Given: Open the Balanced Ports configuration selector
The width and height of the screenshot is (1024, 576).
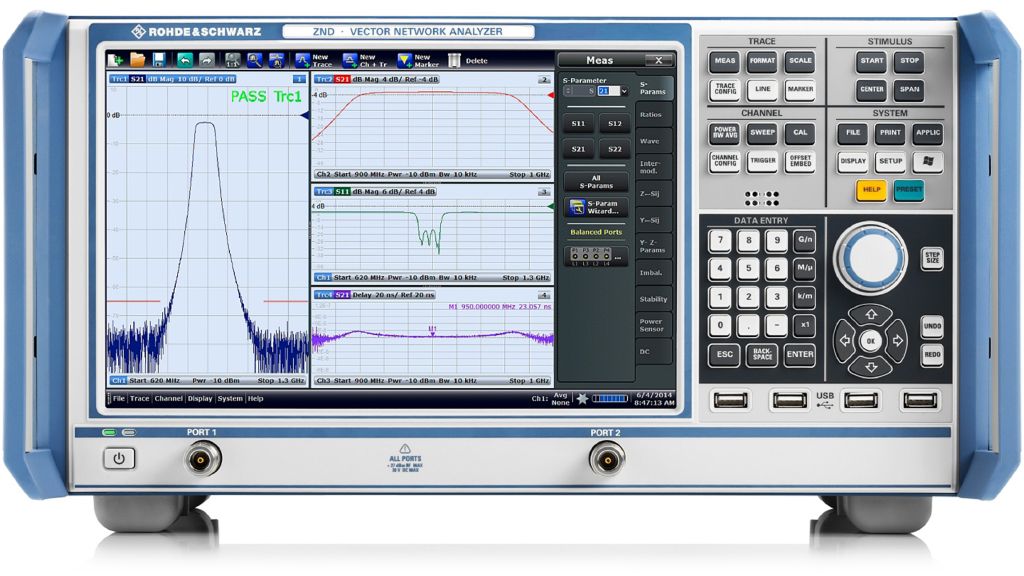Looking at the screenshot, I should [x=596, y=255].
